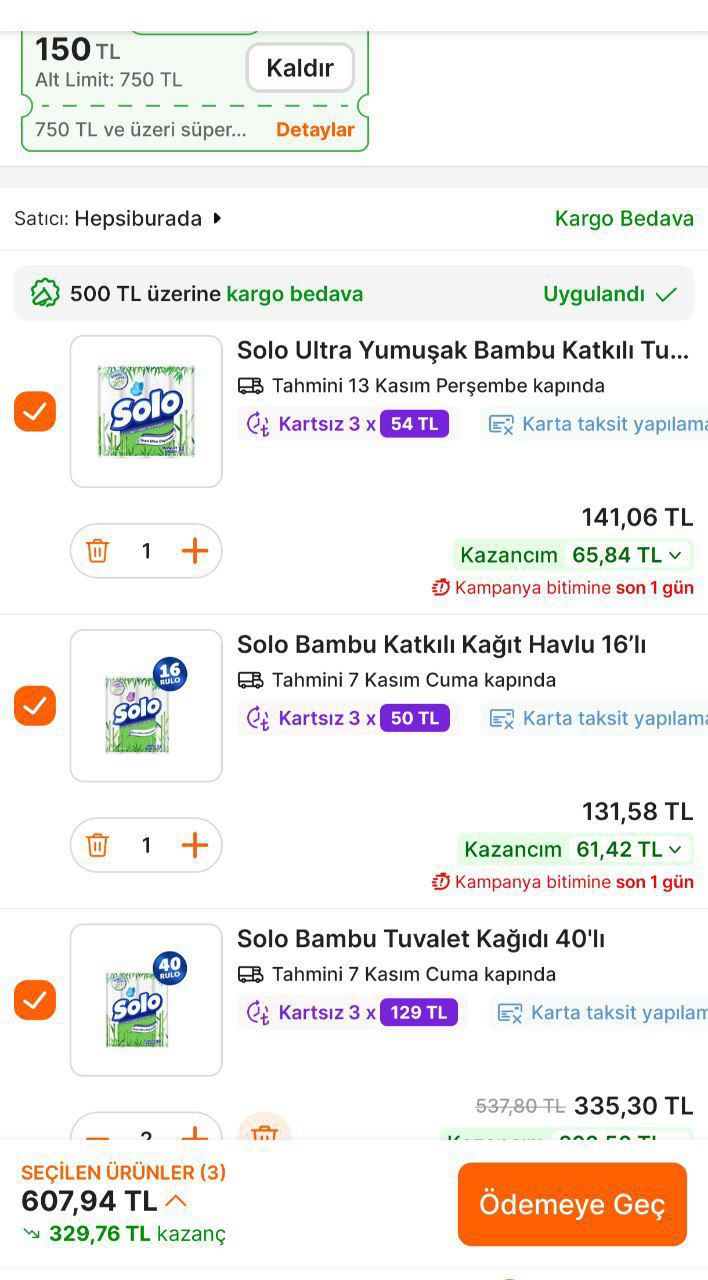Deselect the Kağıt Havlu 16'lı checkbox
The height and width of the screenshot is (1280, 708).
pyautogui.click(x=34, y=705)
